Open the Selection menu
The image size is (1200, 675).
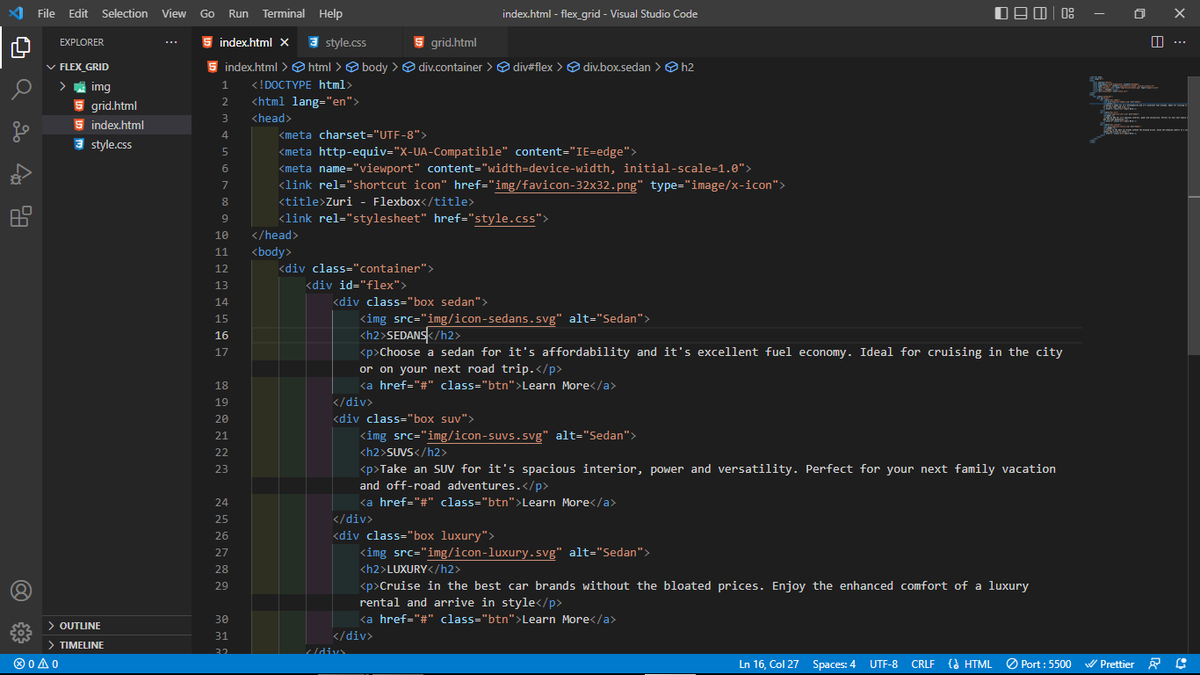(125, 14)
